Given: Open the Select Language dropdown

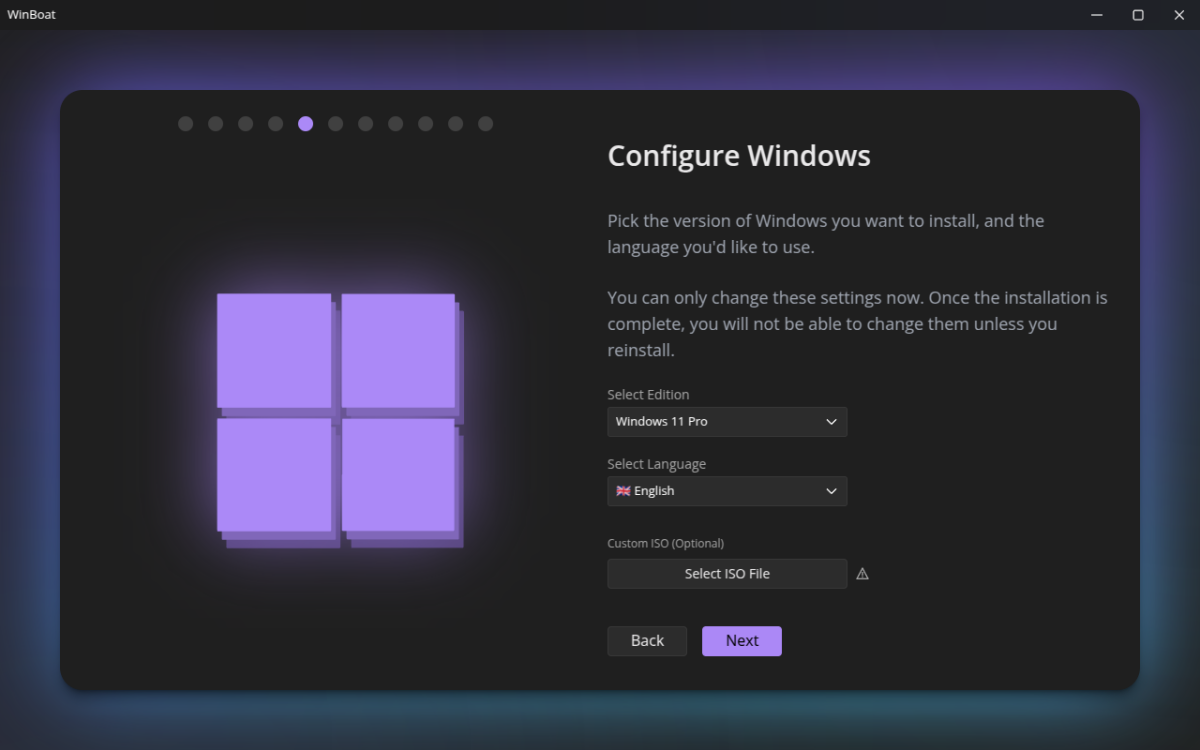Looking at the screenshot, I should tap(727, 491).
